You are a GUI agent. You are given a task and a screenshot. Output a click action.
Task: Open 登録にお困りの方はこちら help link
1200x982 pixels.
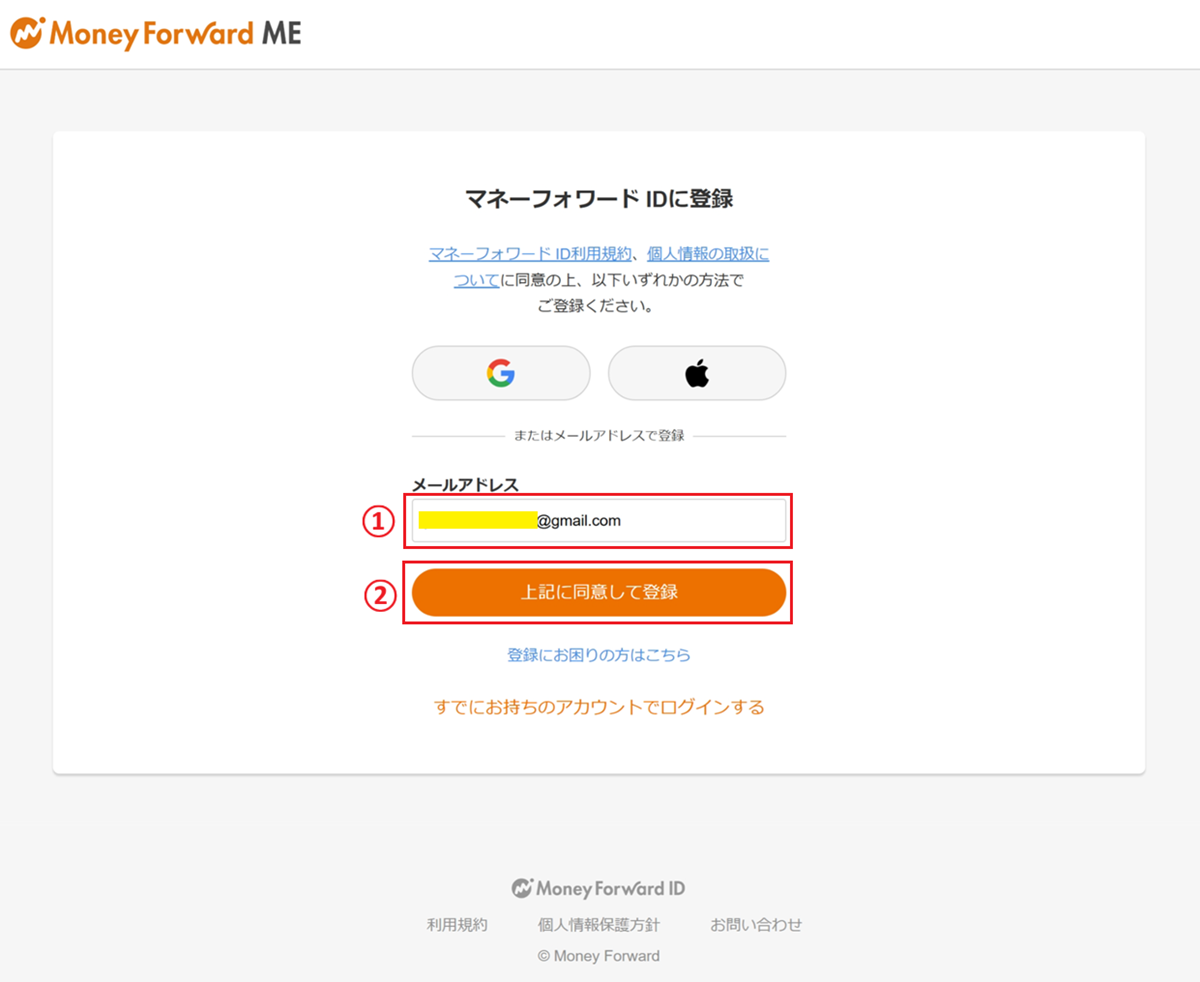coord(598,655)
